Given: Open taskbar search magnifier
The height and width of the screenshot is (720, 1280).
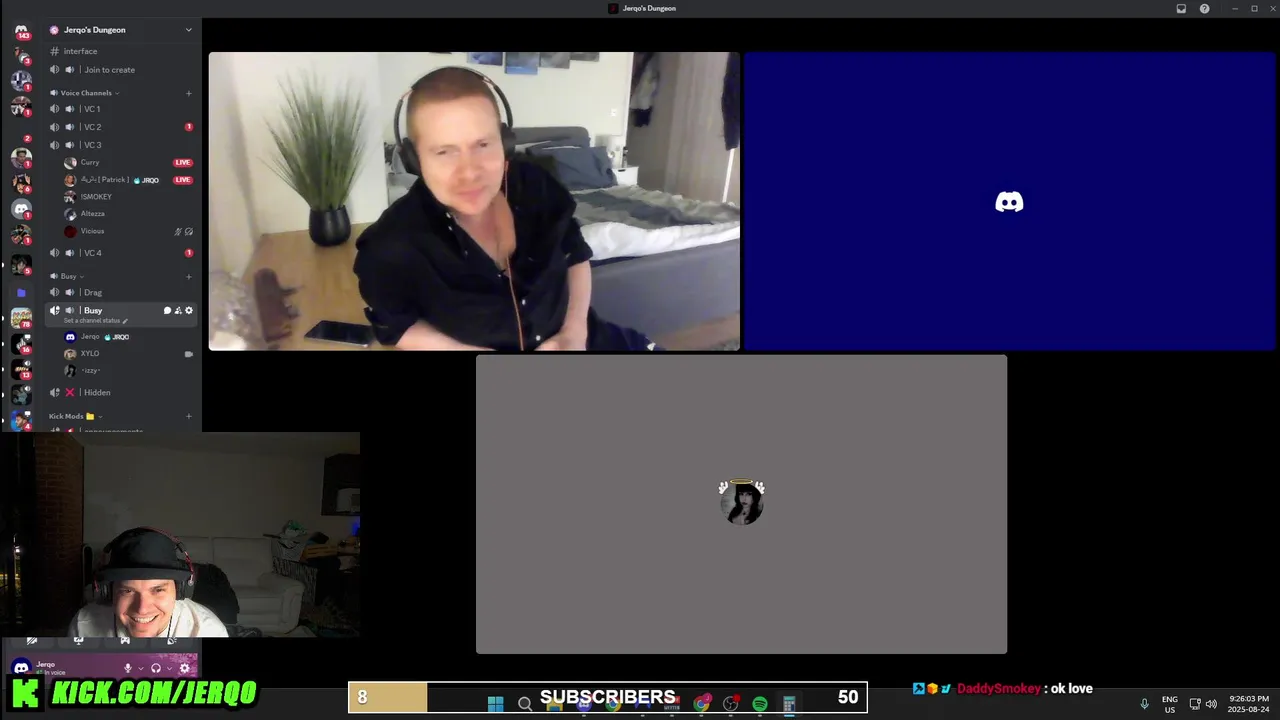Looking at the screenshot, I should coord(524,704).
